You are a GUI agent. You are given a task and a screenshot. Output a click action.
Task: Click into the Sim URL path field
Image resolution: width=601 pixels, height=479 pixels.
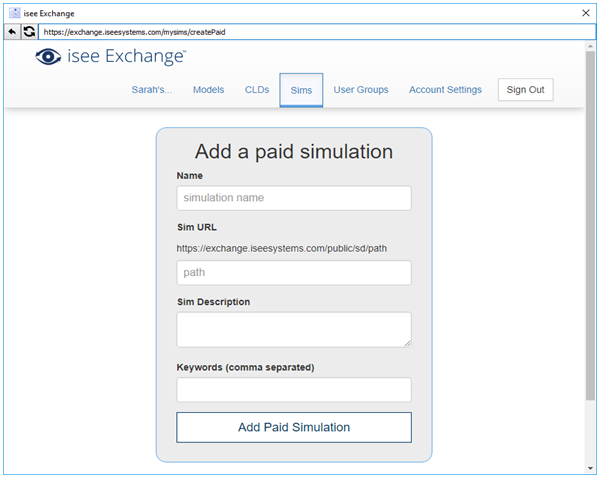(x=294, y=272)
